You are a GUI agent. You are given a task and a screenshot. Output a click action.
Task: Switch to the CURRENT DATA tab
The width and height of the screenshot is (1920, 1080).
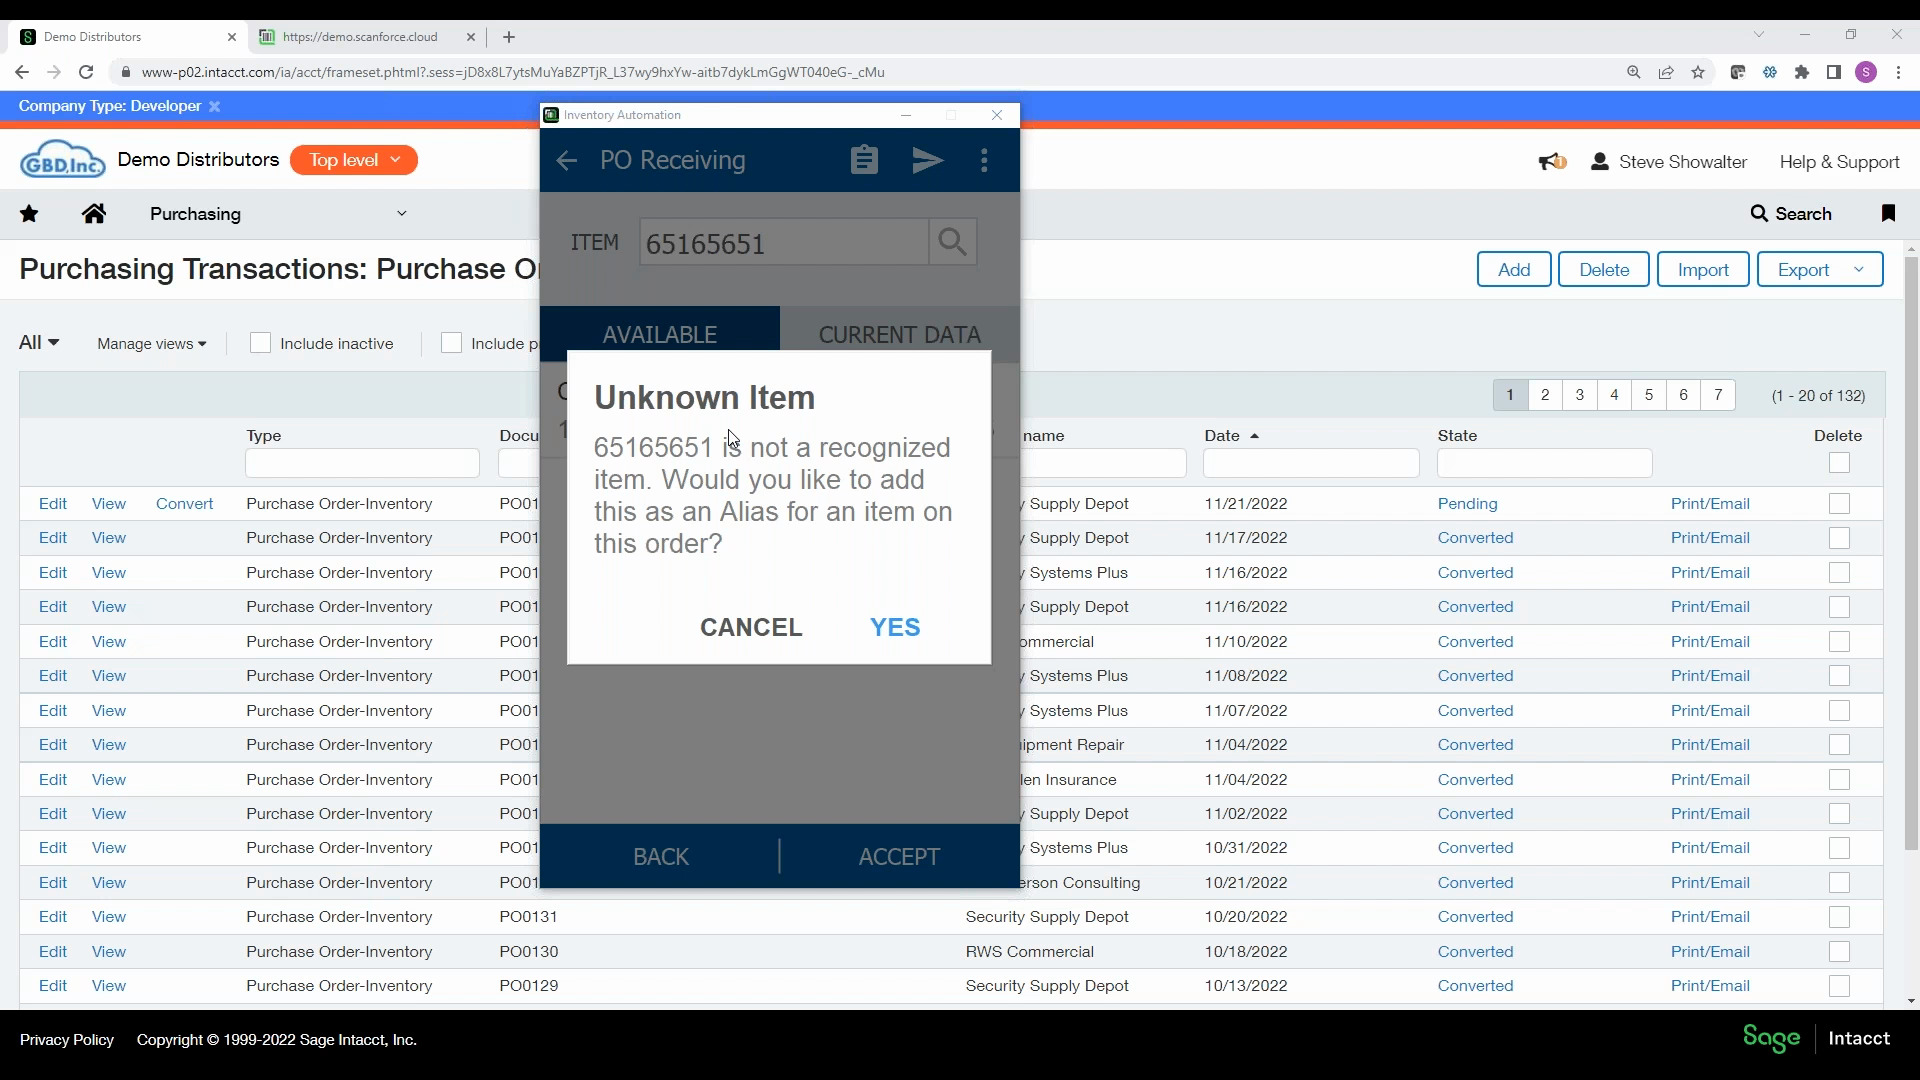pos(899,334)
